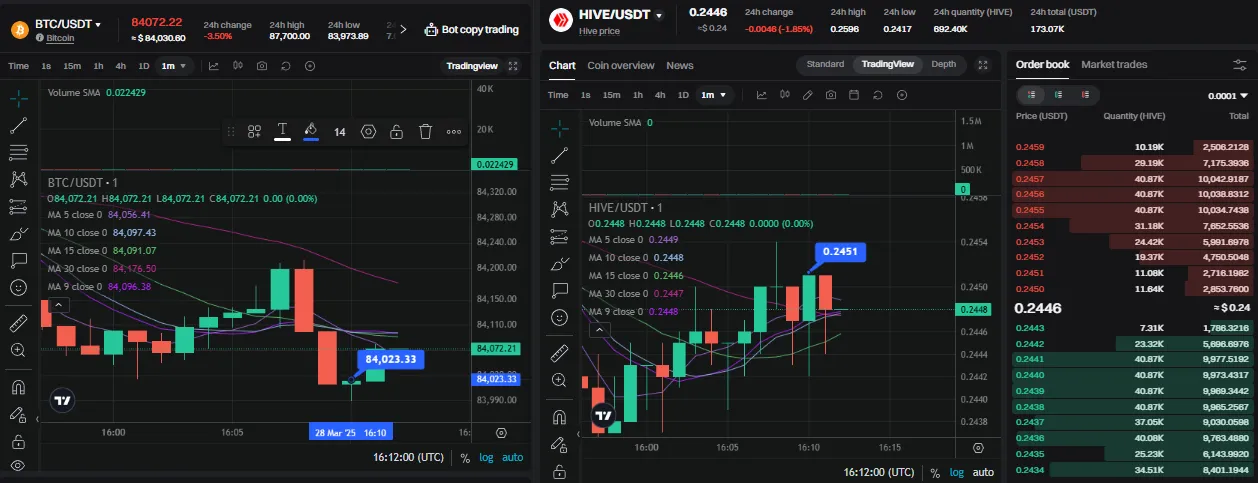Screen dimensions: 1258x483
Task: Open pattern drawing tools on BTC chart
Action: coord(18,180)
